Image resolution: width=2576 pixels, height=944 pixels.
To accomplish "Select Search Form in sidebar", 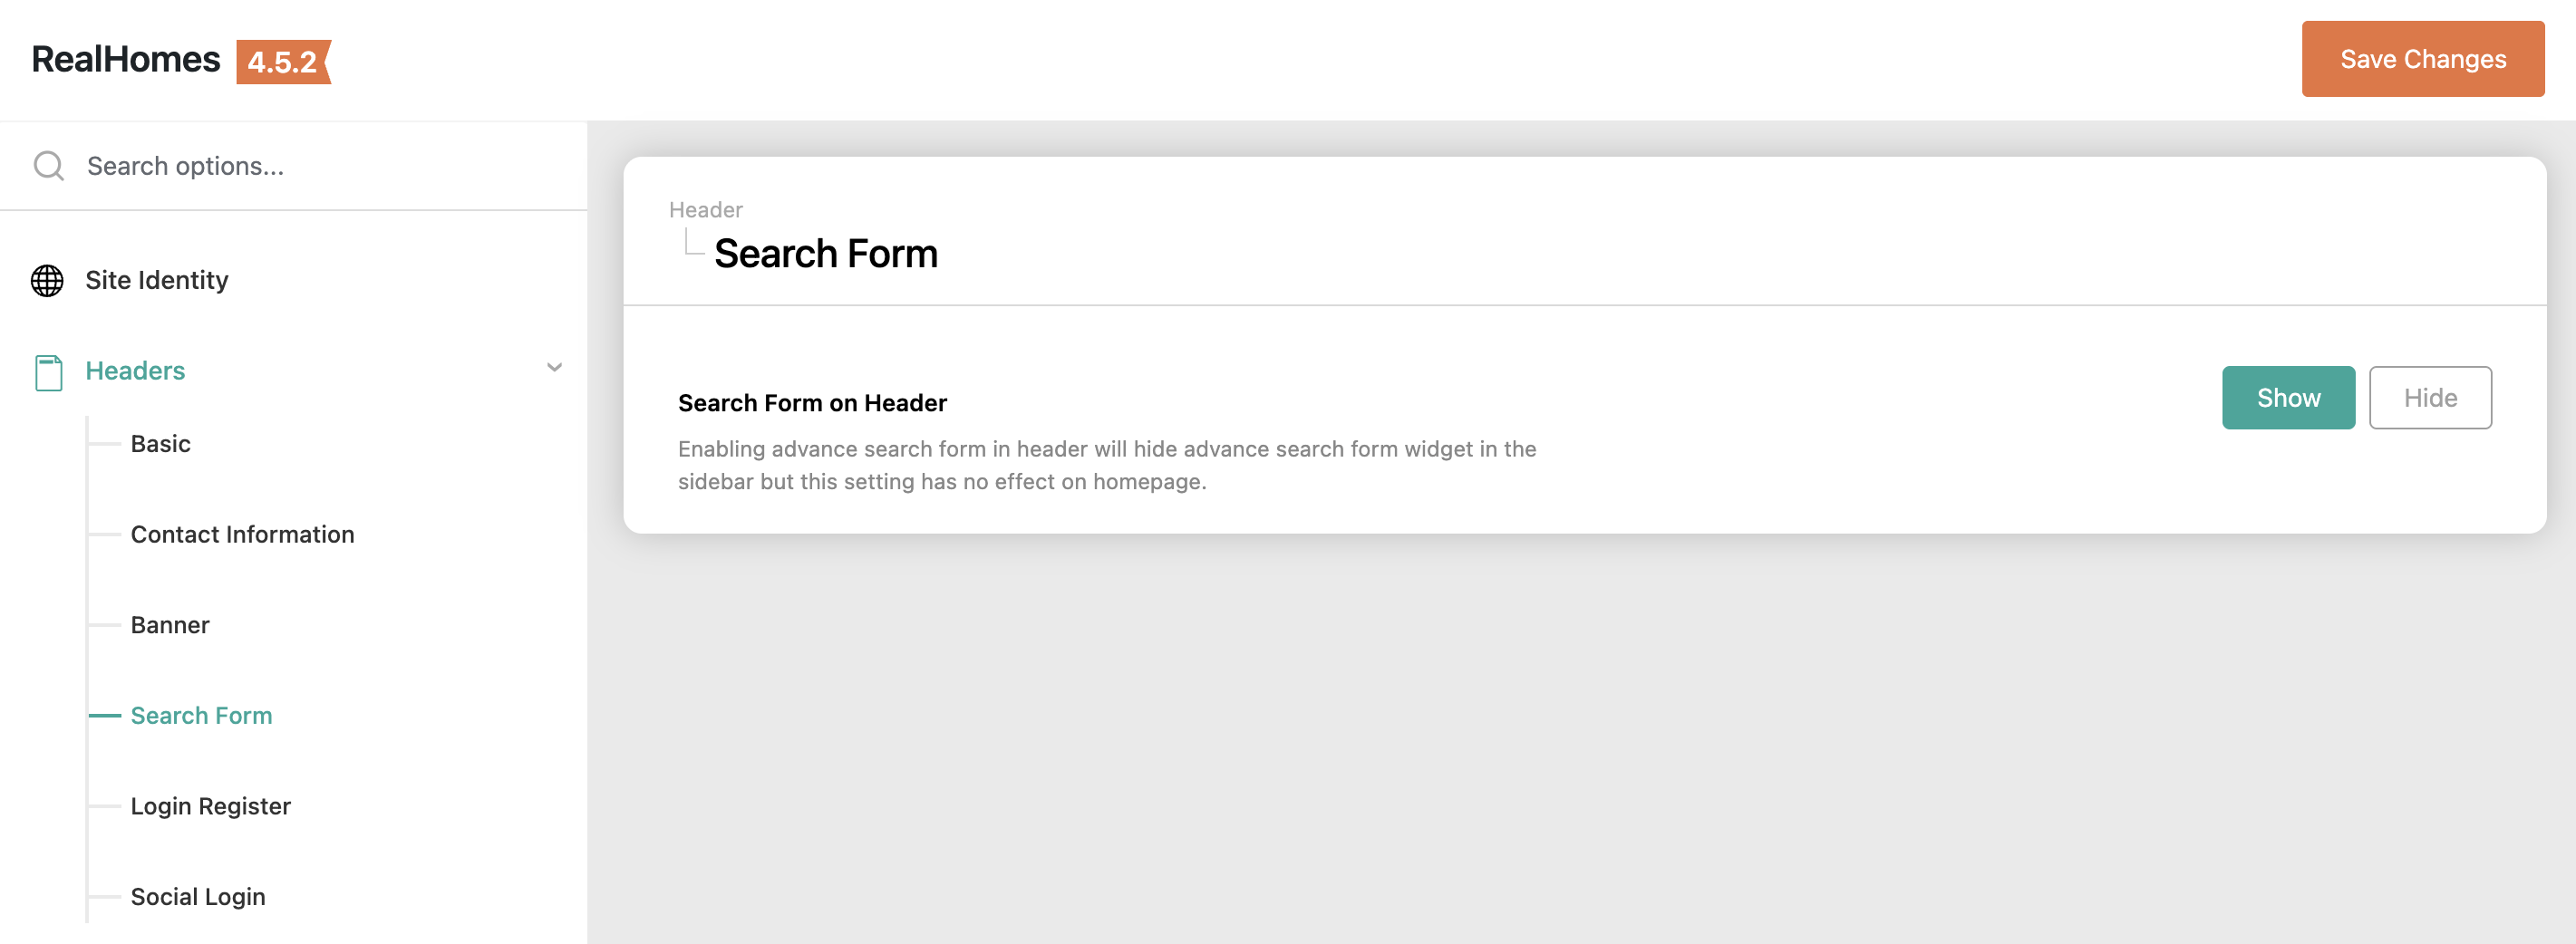I will 201,716.
